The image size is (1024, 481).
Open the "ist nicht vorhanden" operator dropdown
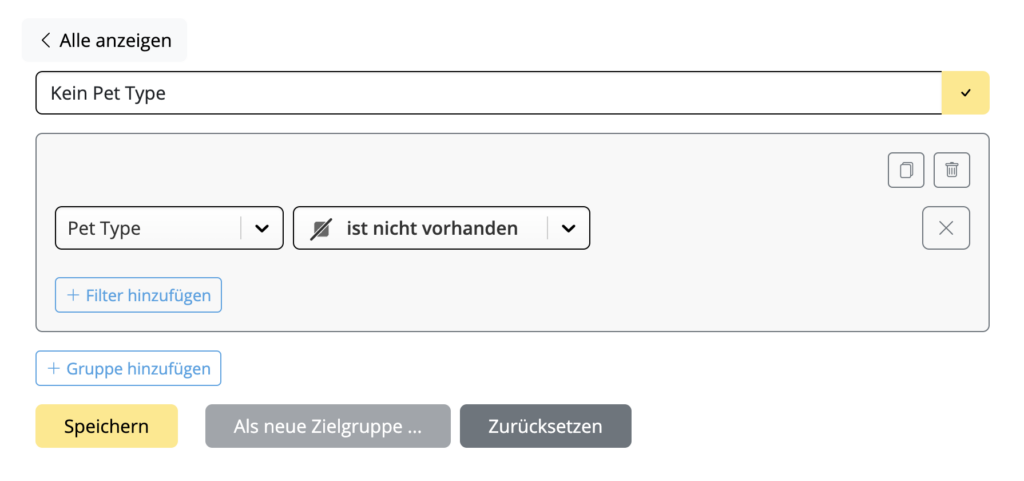(x=441, y=228)
